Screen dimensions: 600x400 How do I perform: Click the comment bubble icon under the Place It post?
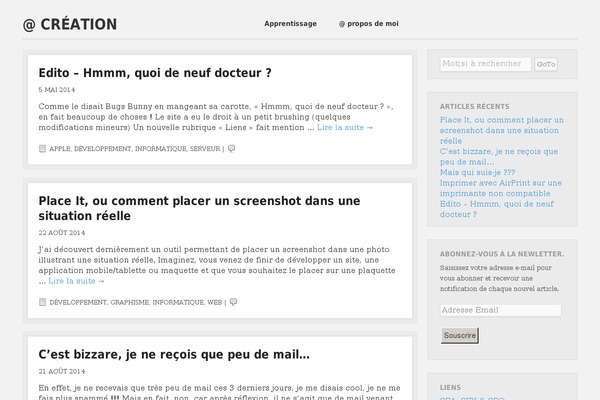pos(233,302)
